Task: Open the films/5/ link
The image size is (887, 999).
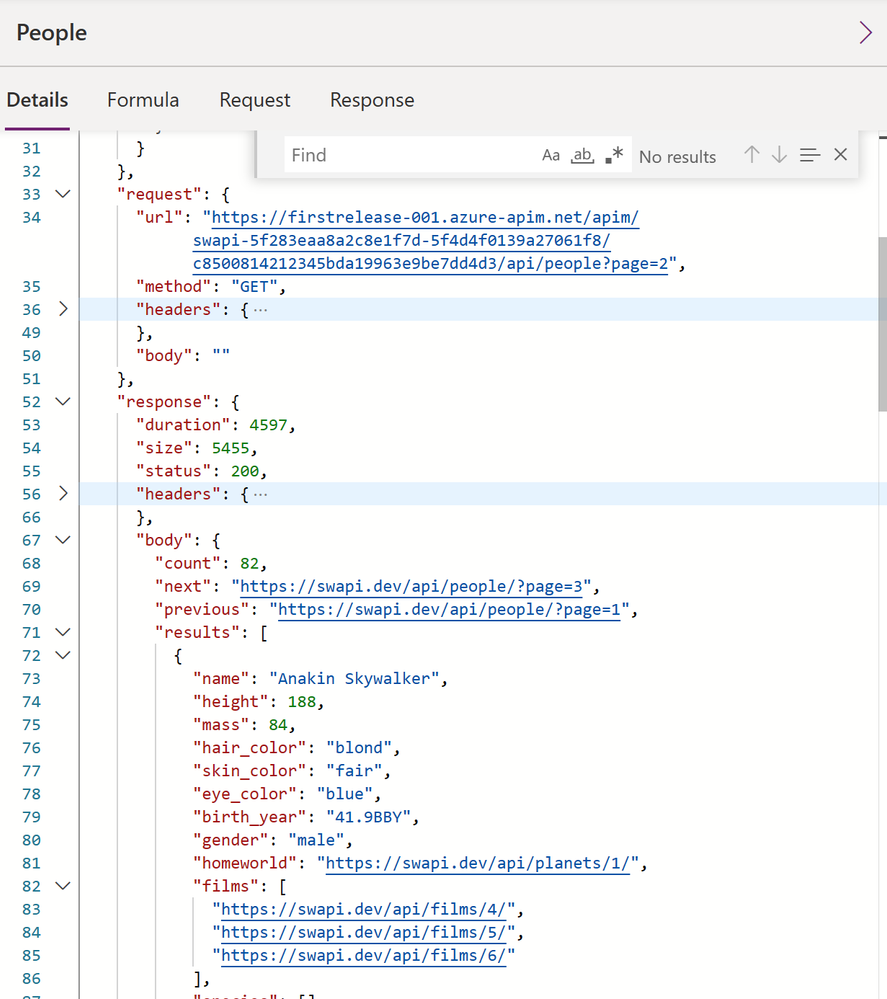Action: point(363,932)
